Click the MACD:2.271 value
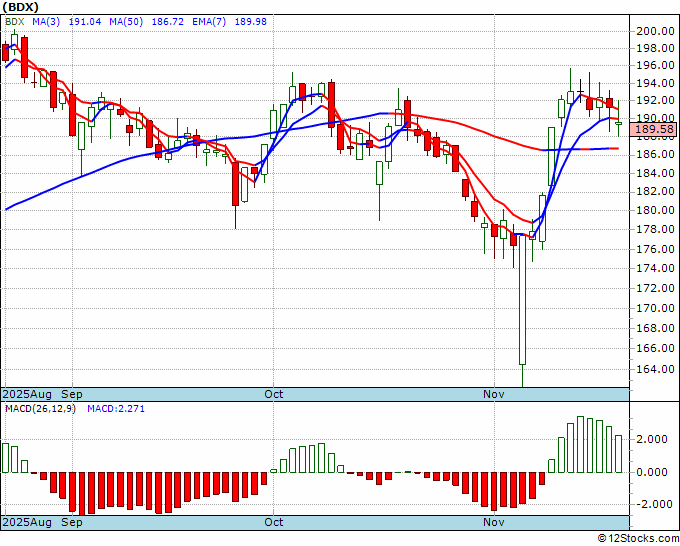 pos(116,409)
